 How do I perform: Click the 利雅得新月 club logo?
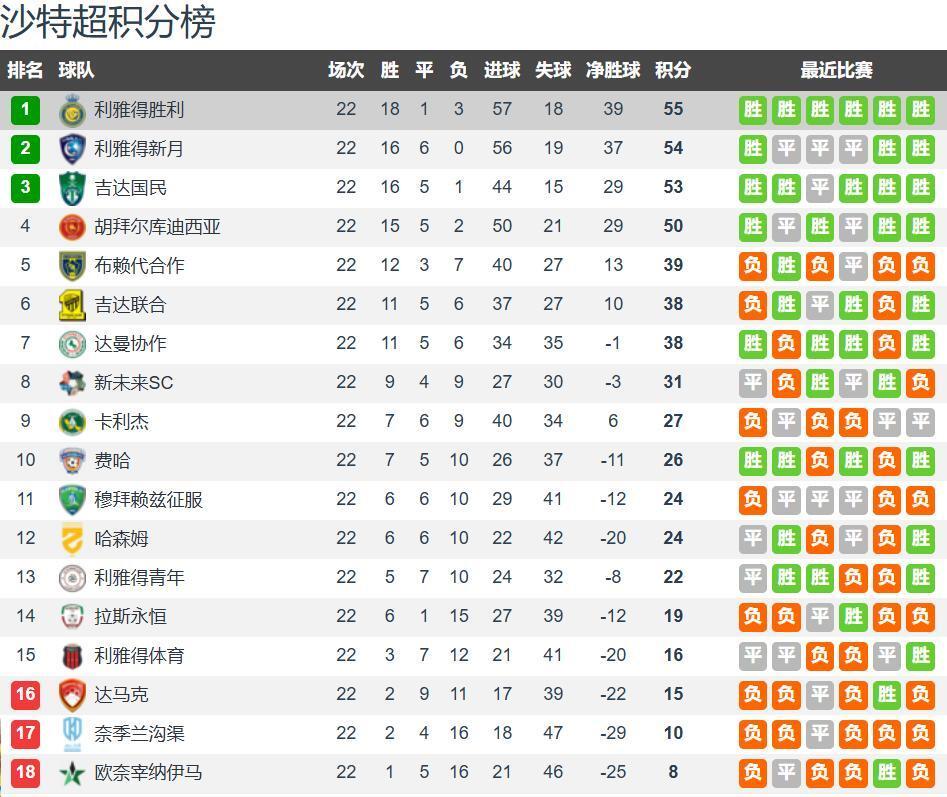point(72,148)
